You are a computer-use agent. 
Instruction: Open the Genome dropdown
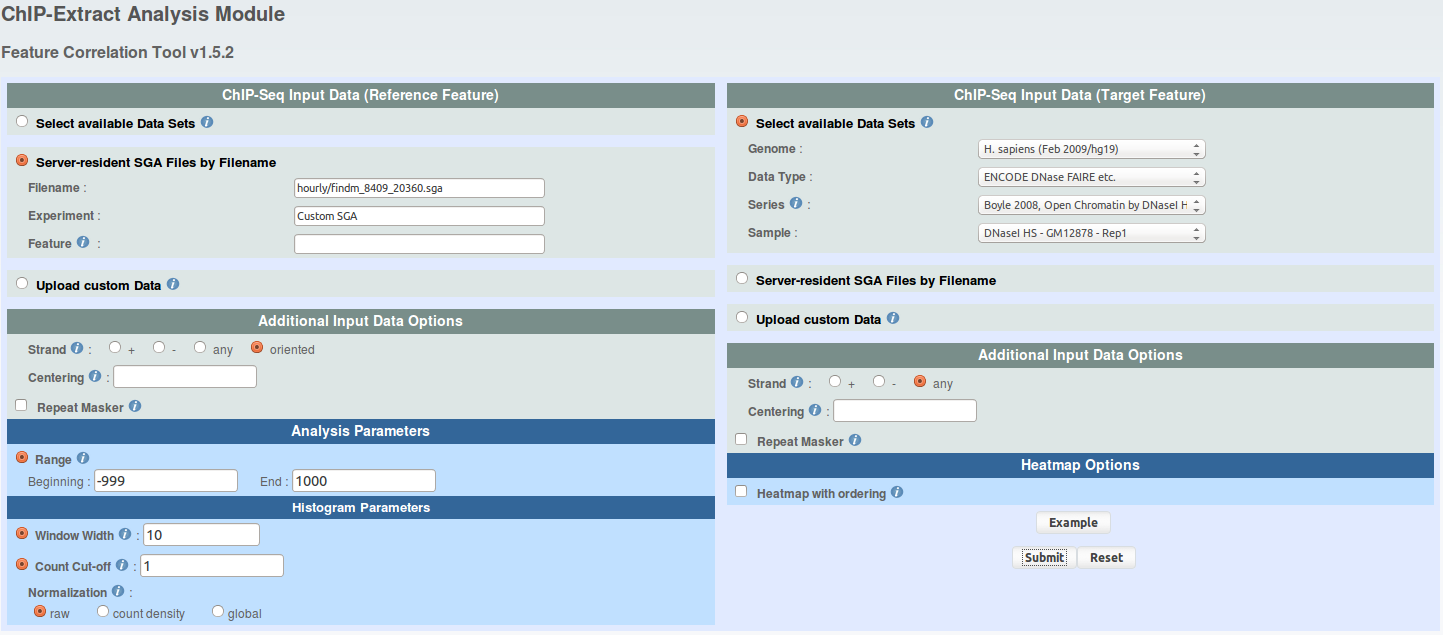pos(1091,149)
